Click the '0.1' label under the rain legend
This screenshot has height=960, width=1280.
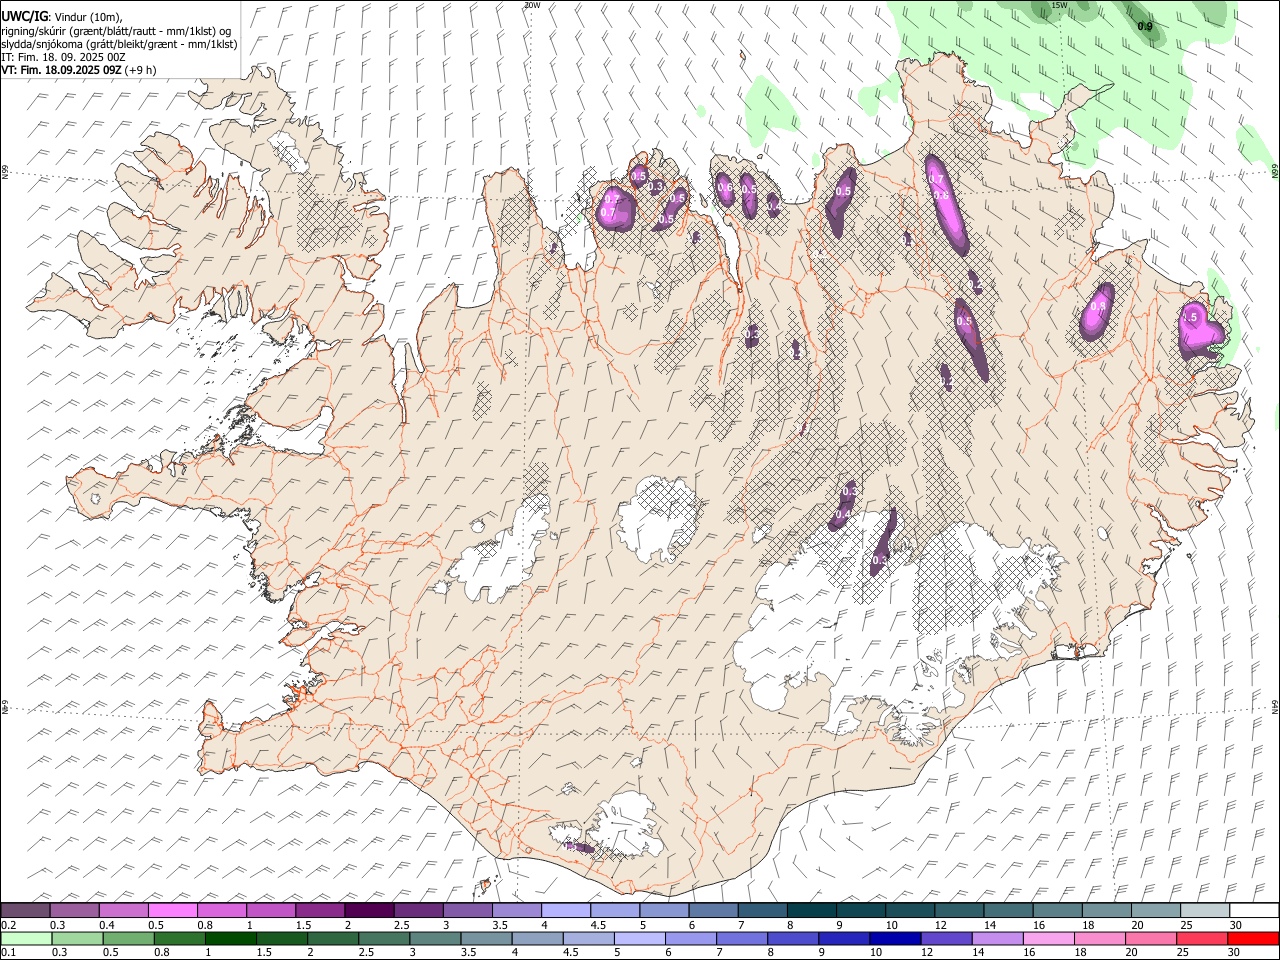(x=8, y=953)
